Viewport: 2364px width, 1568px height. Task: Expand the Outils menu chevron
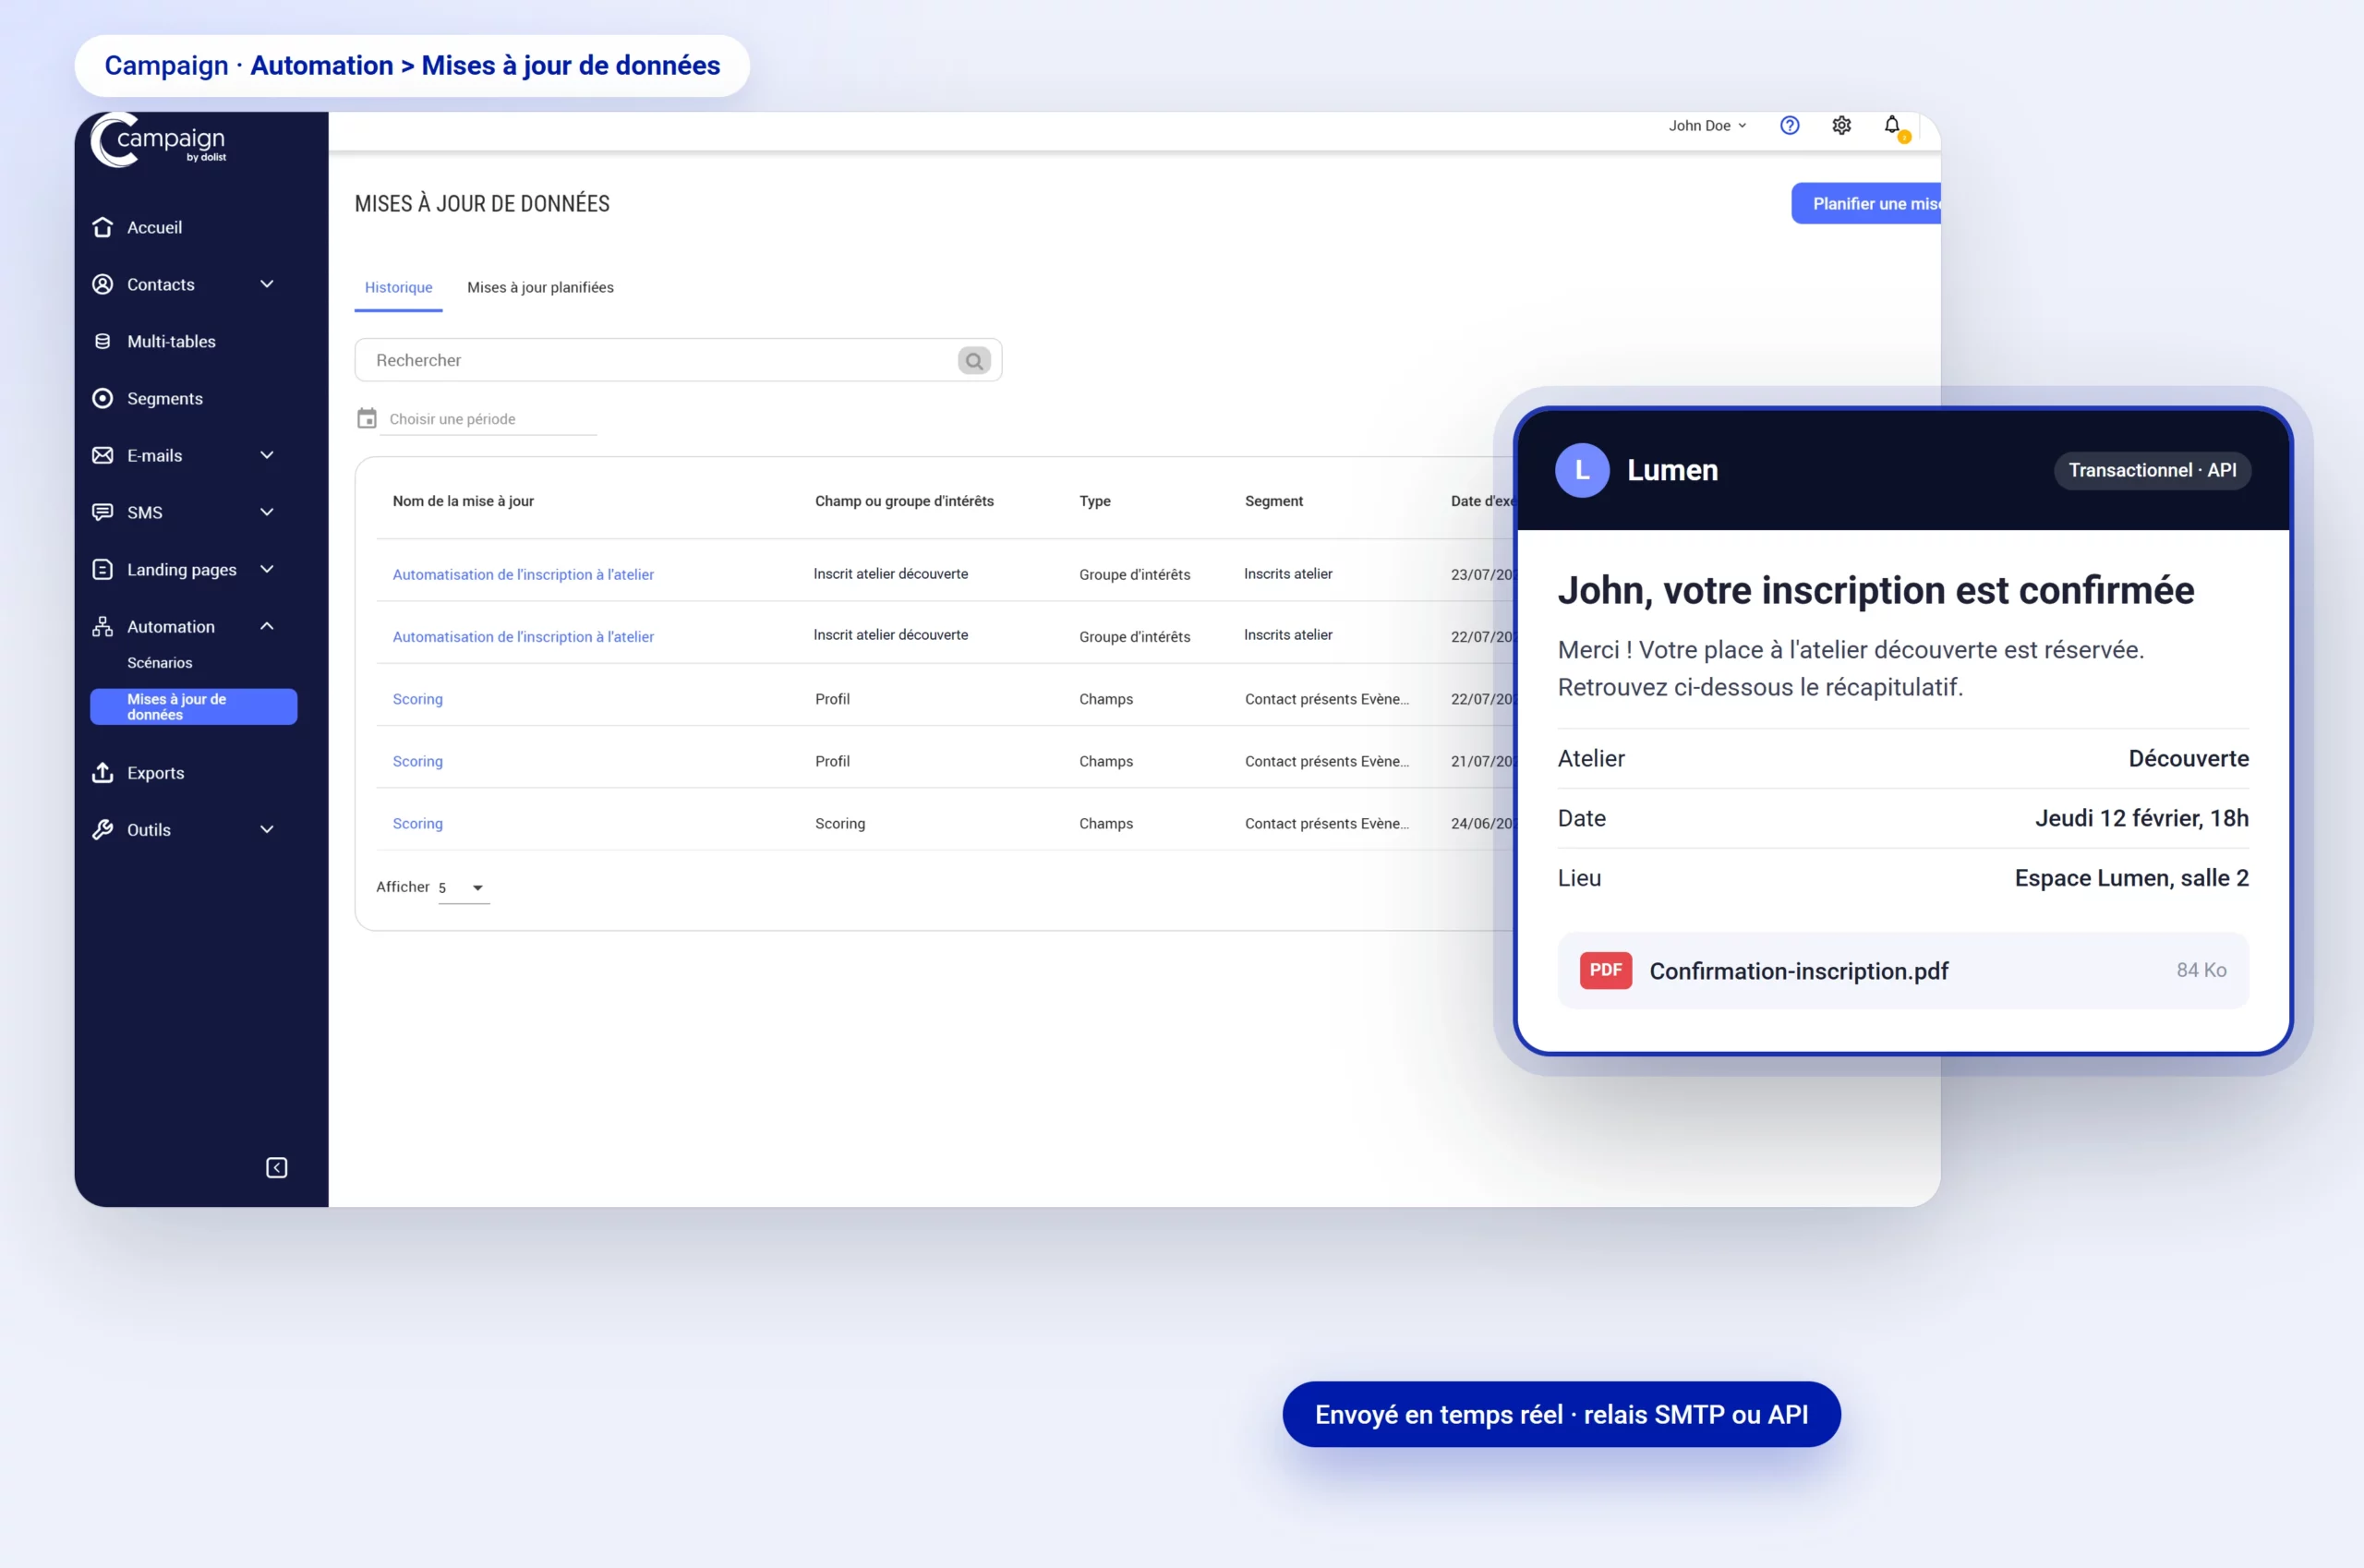[267, 829]
